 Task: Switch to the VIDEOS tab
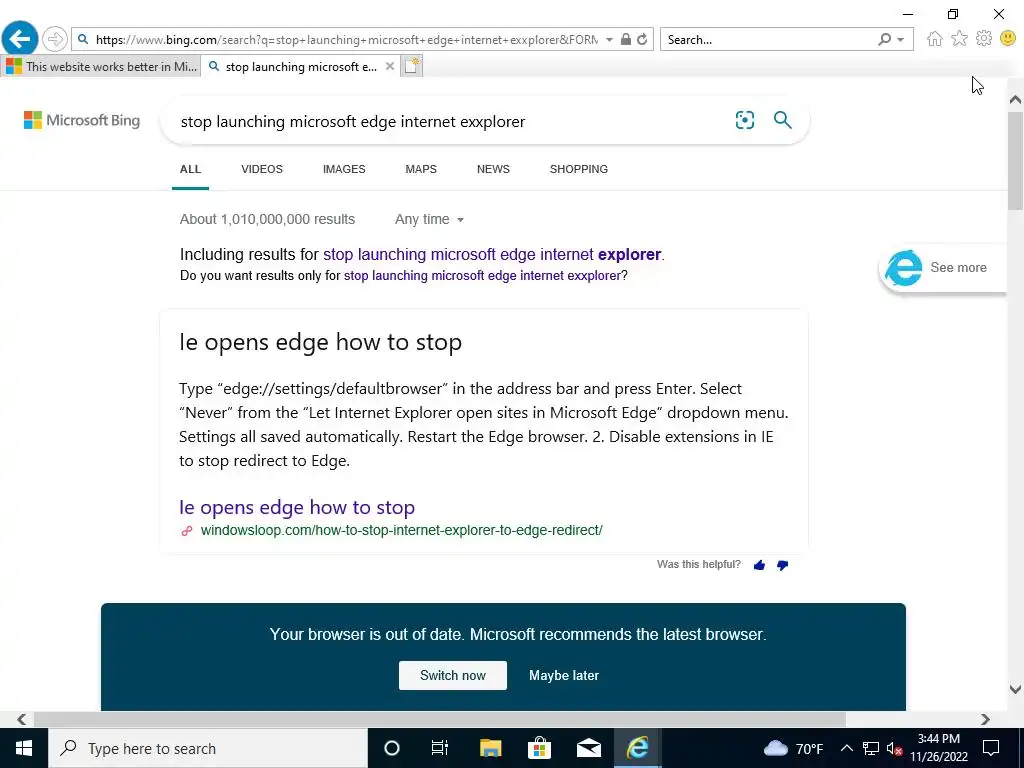click(262, 169)
